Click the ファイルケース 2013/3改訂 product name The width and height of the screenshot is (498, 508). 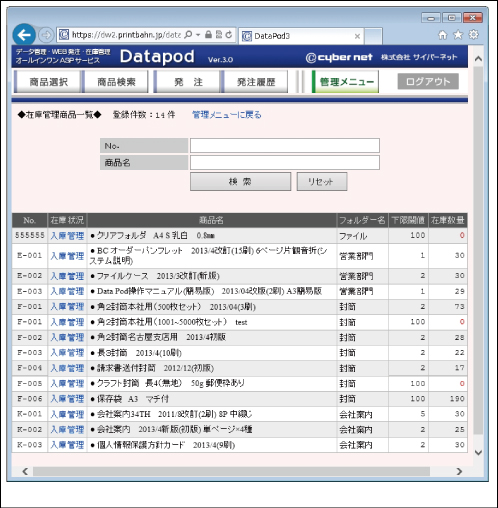[x=155, y=276]
